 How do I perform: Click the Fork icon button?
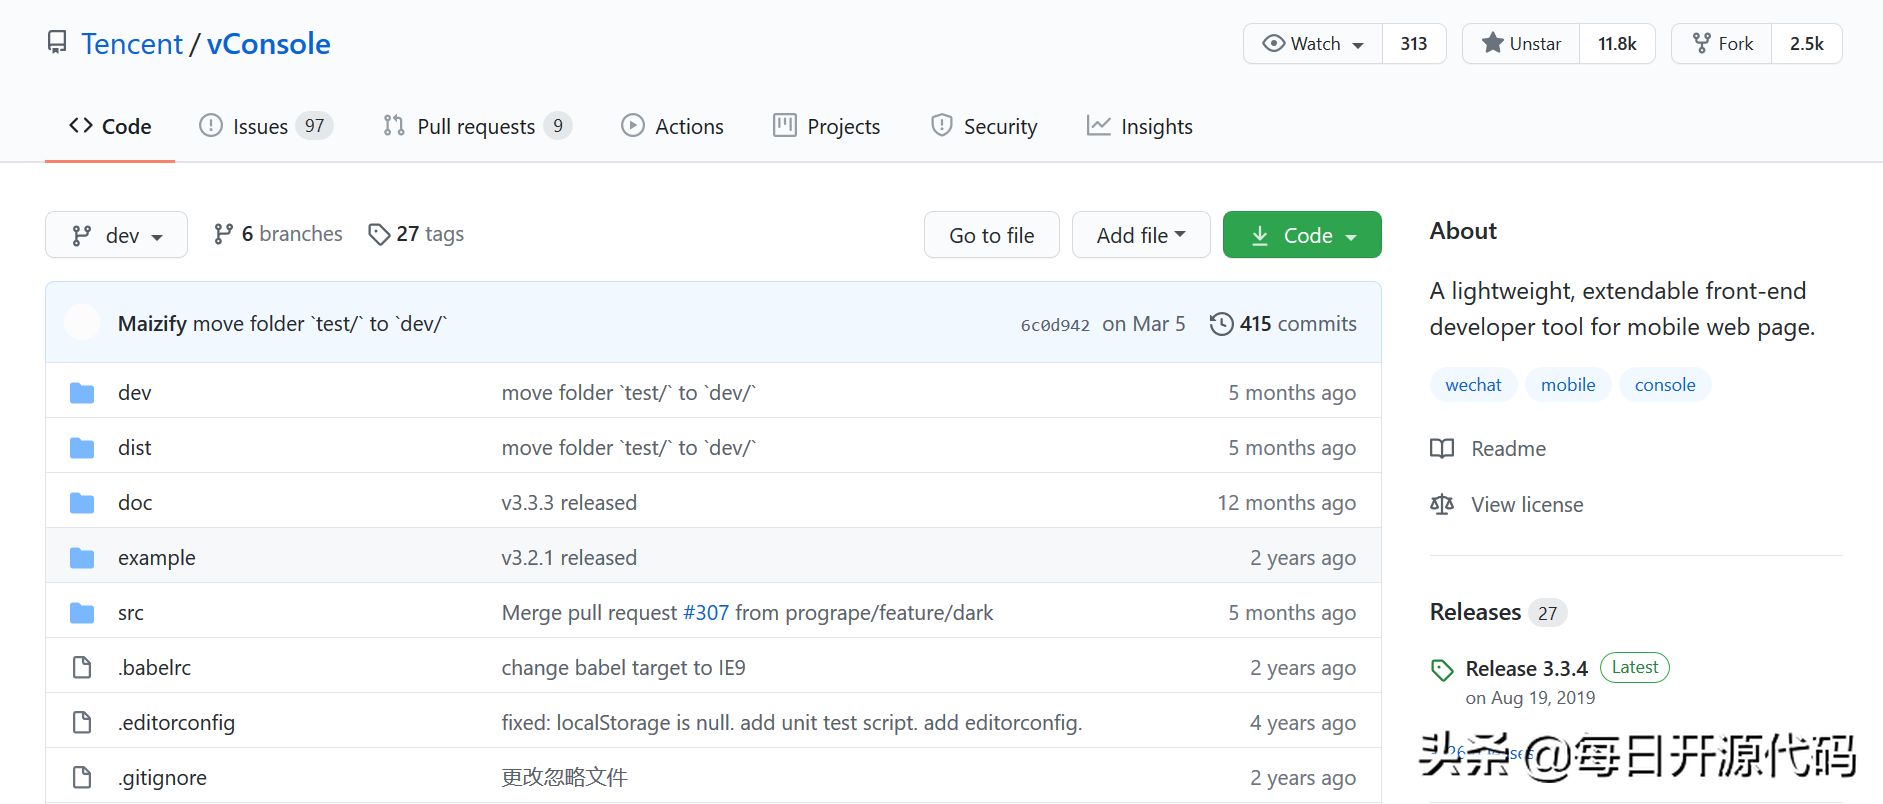[1701, 43]
